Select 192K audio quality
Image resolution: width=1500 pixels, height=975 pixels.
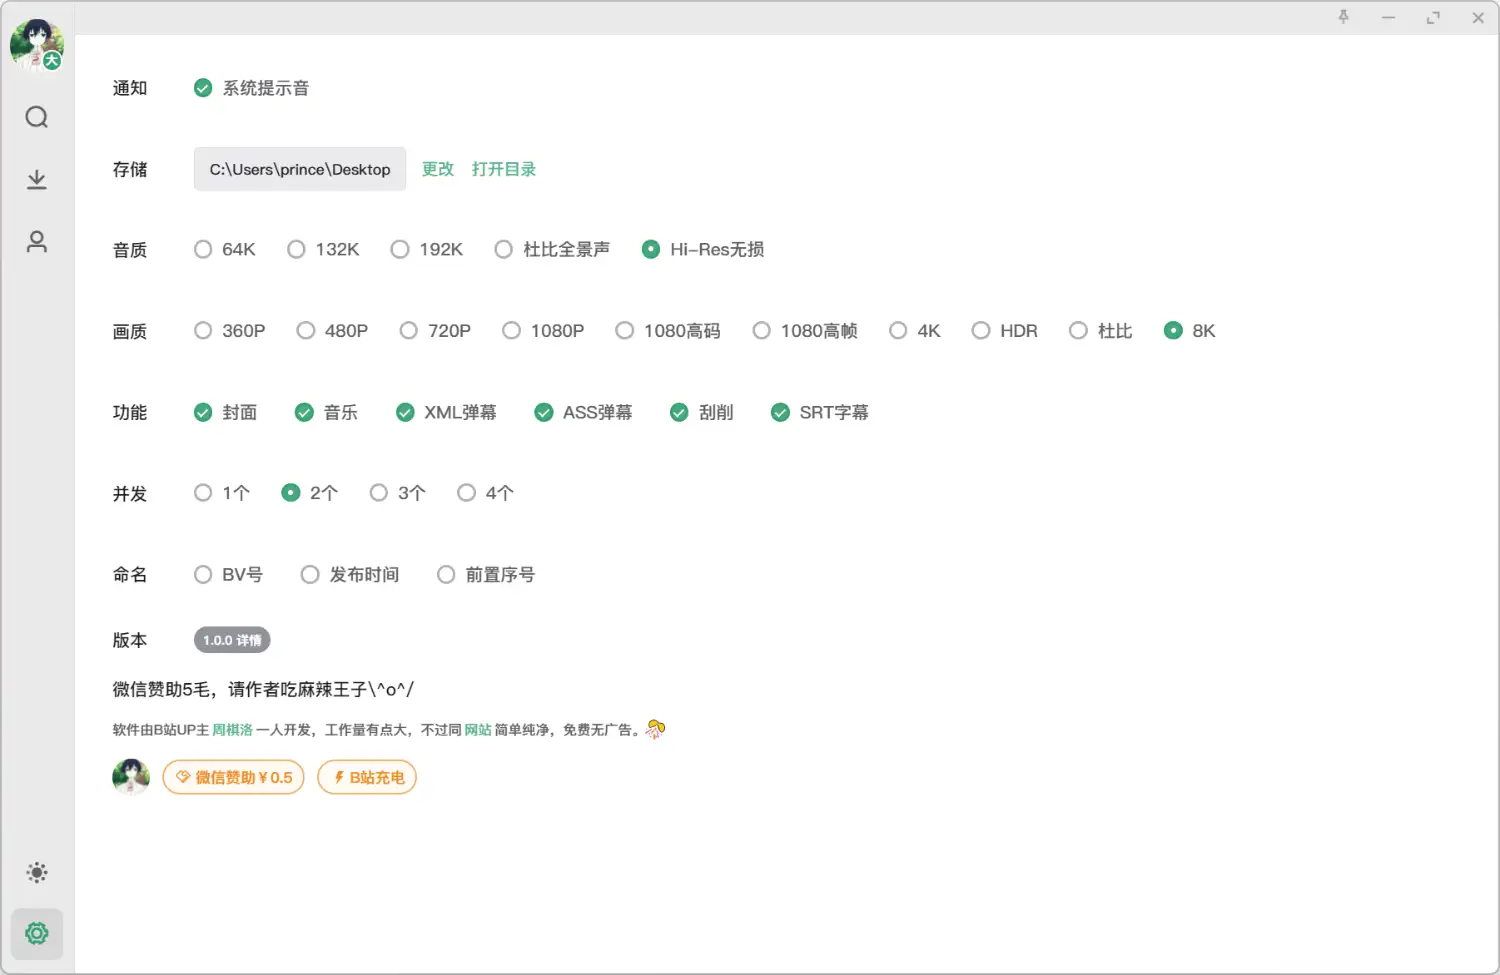click(x=400, y=249)
